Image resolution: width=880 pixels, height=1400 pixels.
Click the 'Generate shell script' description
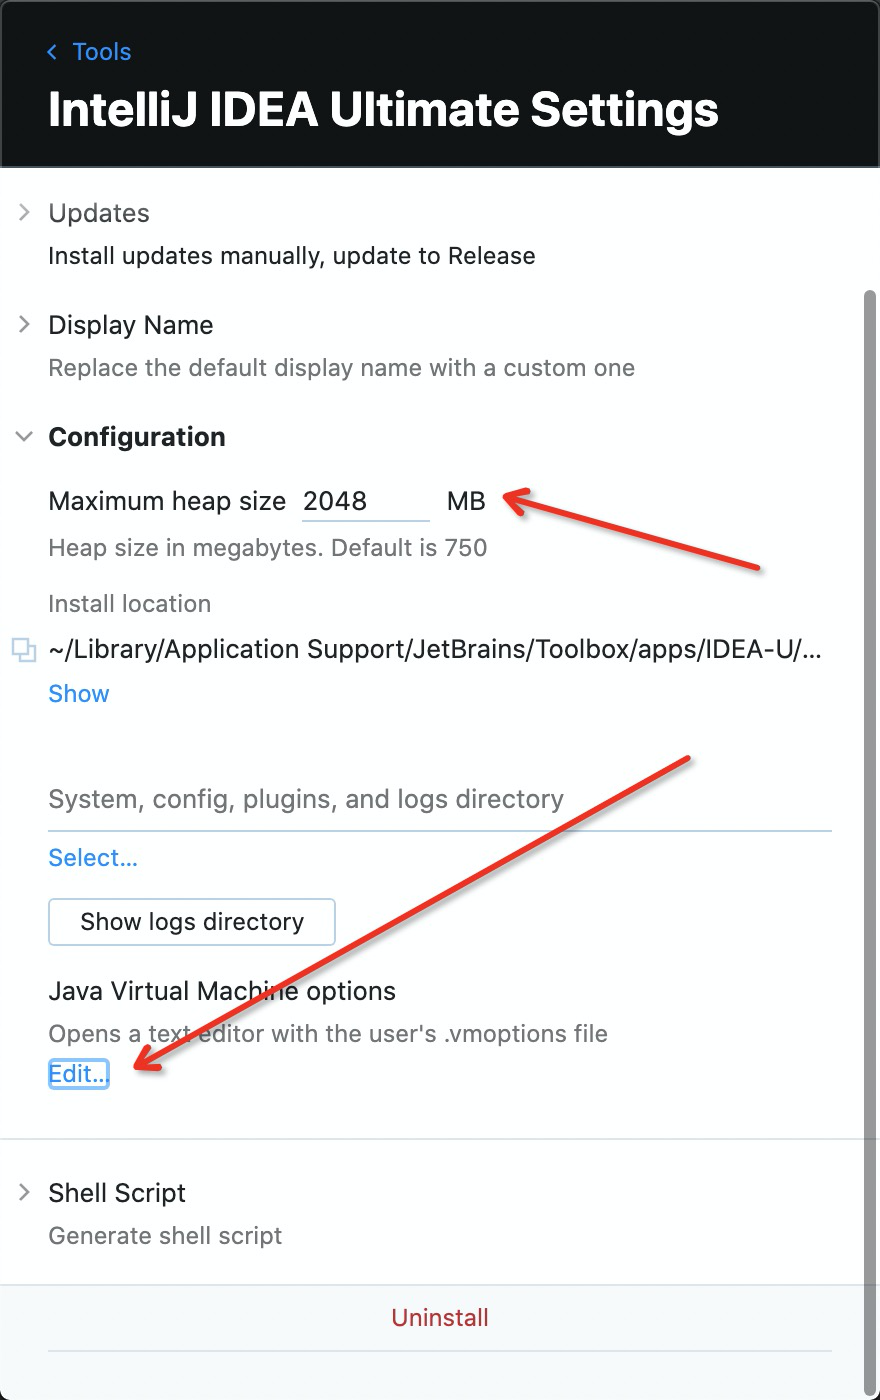(x=165, y=1236)
